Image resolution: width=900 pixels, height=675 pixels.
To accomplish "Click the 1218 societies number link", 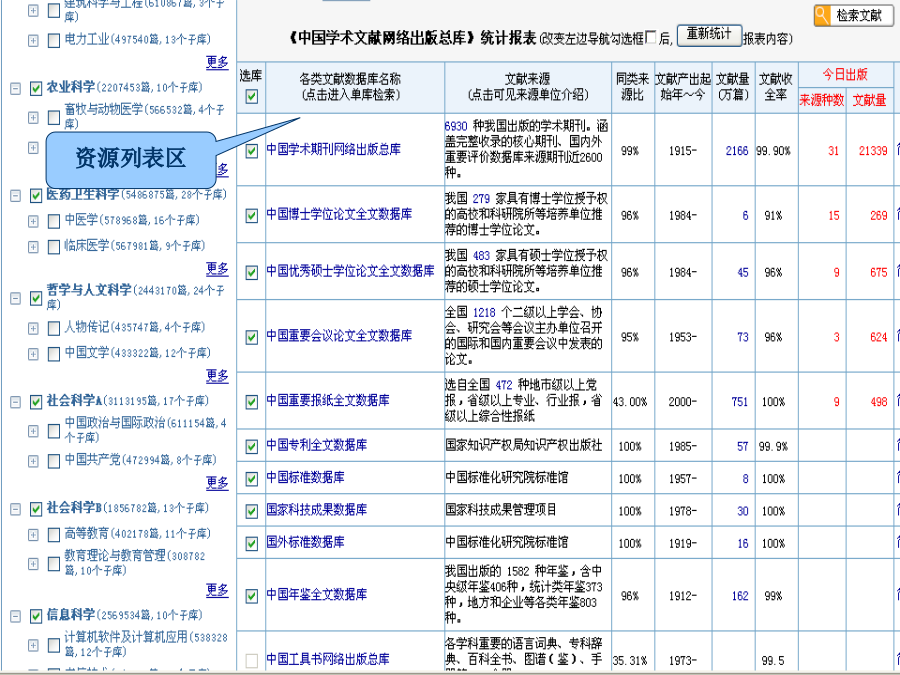I will pos(484,313).
